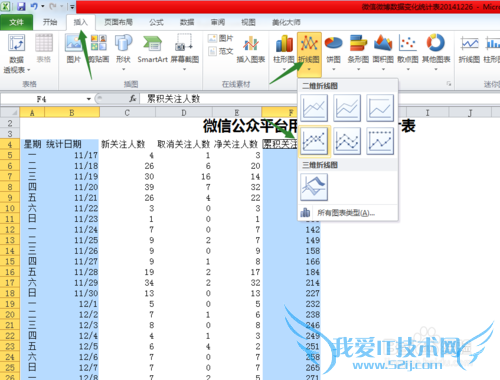Choose the stacked line chart thumbnail
This screenshot has width=500, height=380.
(347, 108)
